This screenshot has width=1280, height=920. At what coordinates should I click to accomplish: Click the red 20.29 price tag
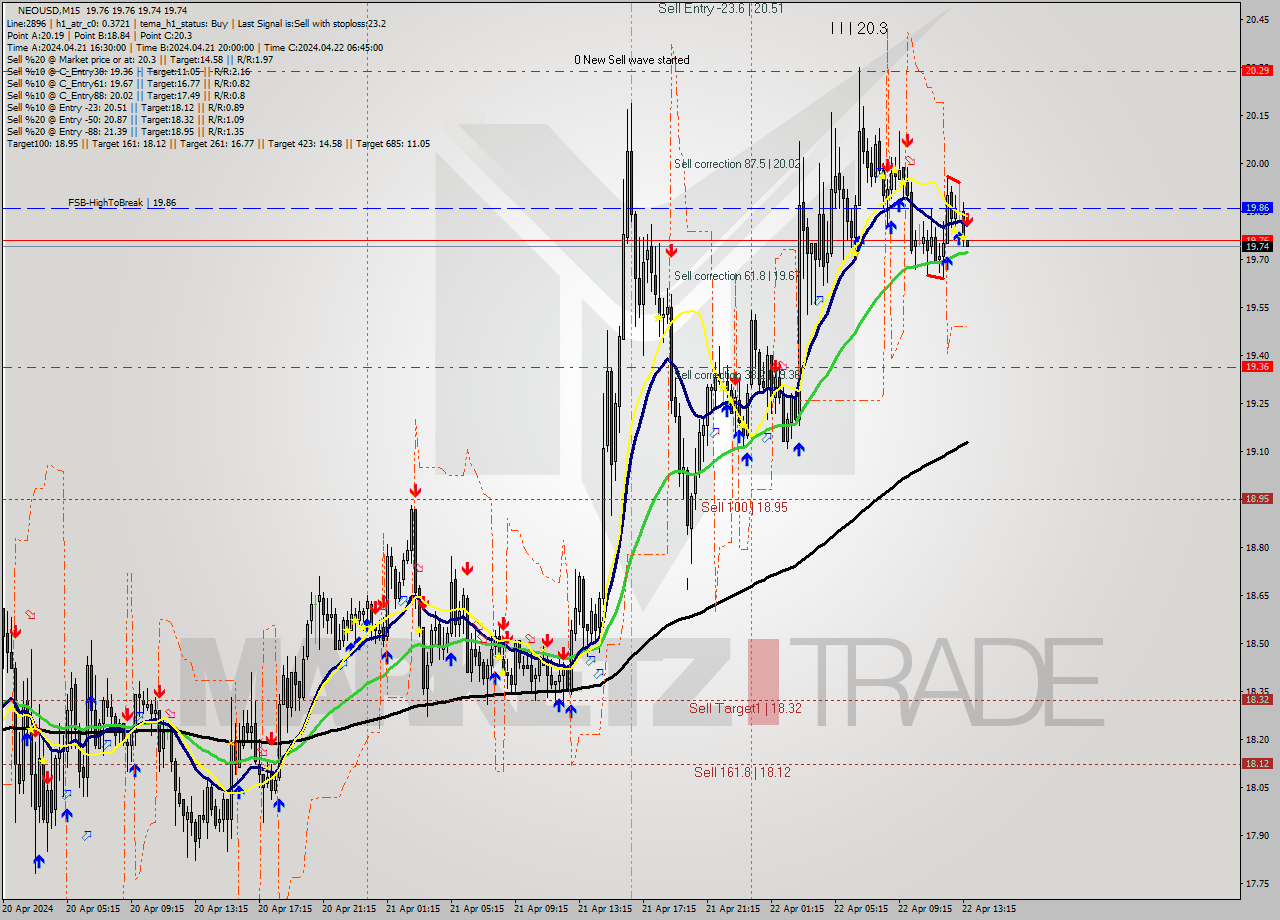click(1256, 70)
